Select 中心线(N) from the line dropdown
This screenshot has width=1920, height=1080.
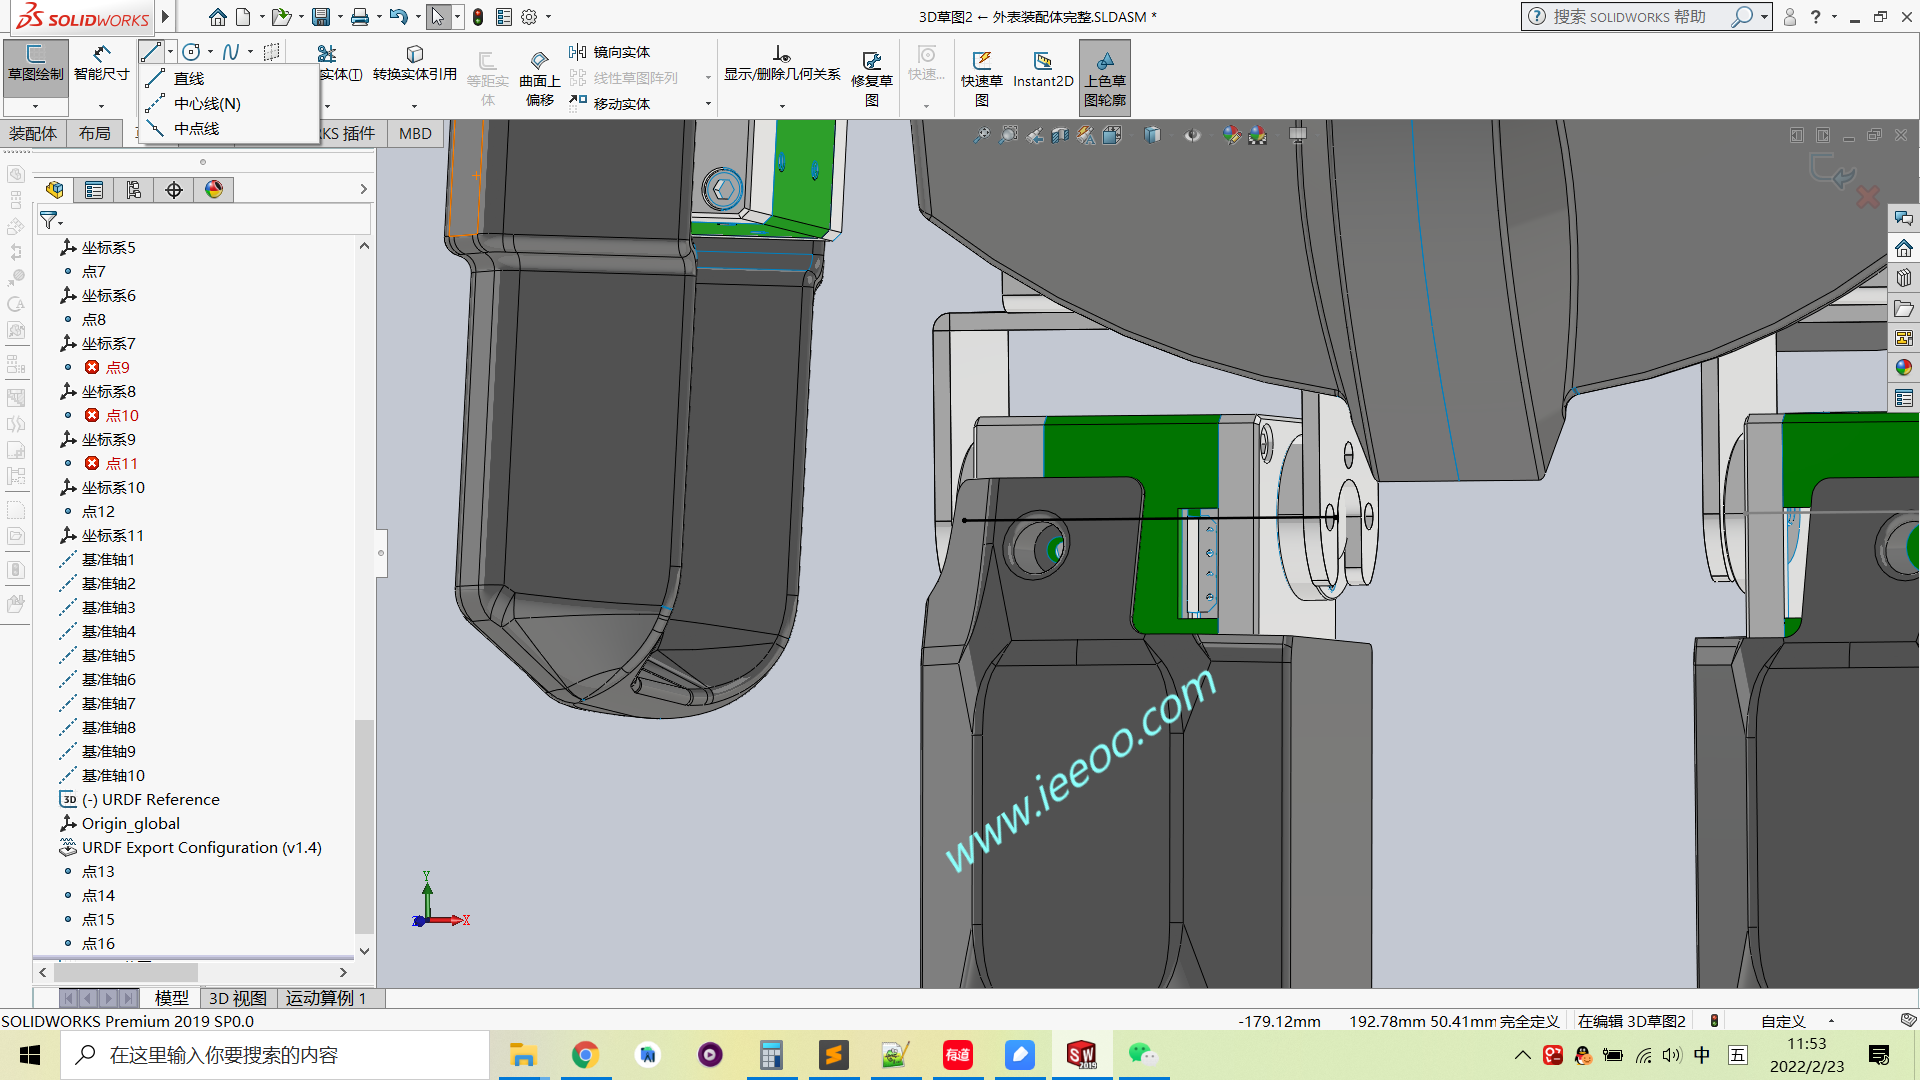coord(206,104)
